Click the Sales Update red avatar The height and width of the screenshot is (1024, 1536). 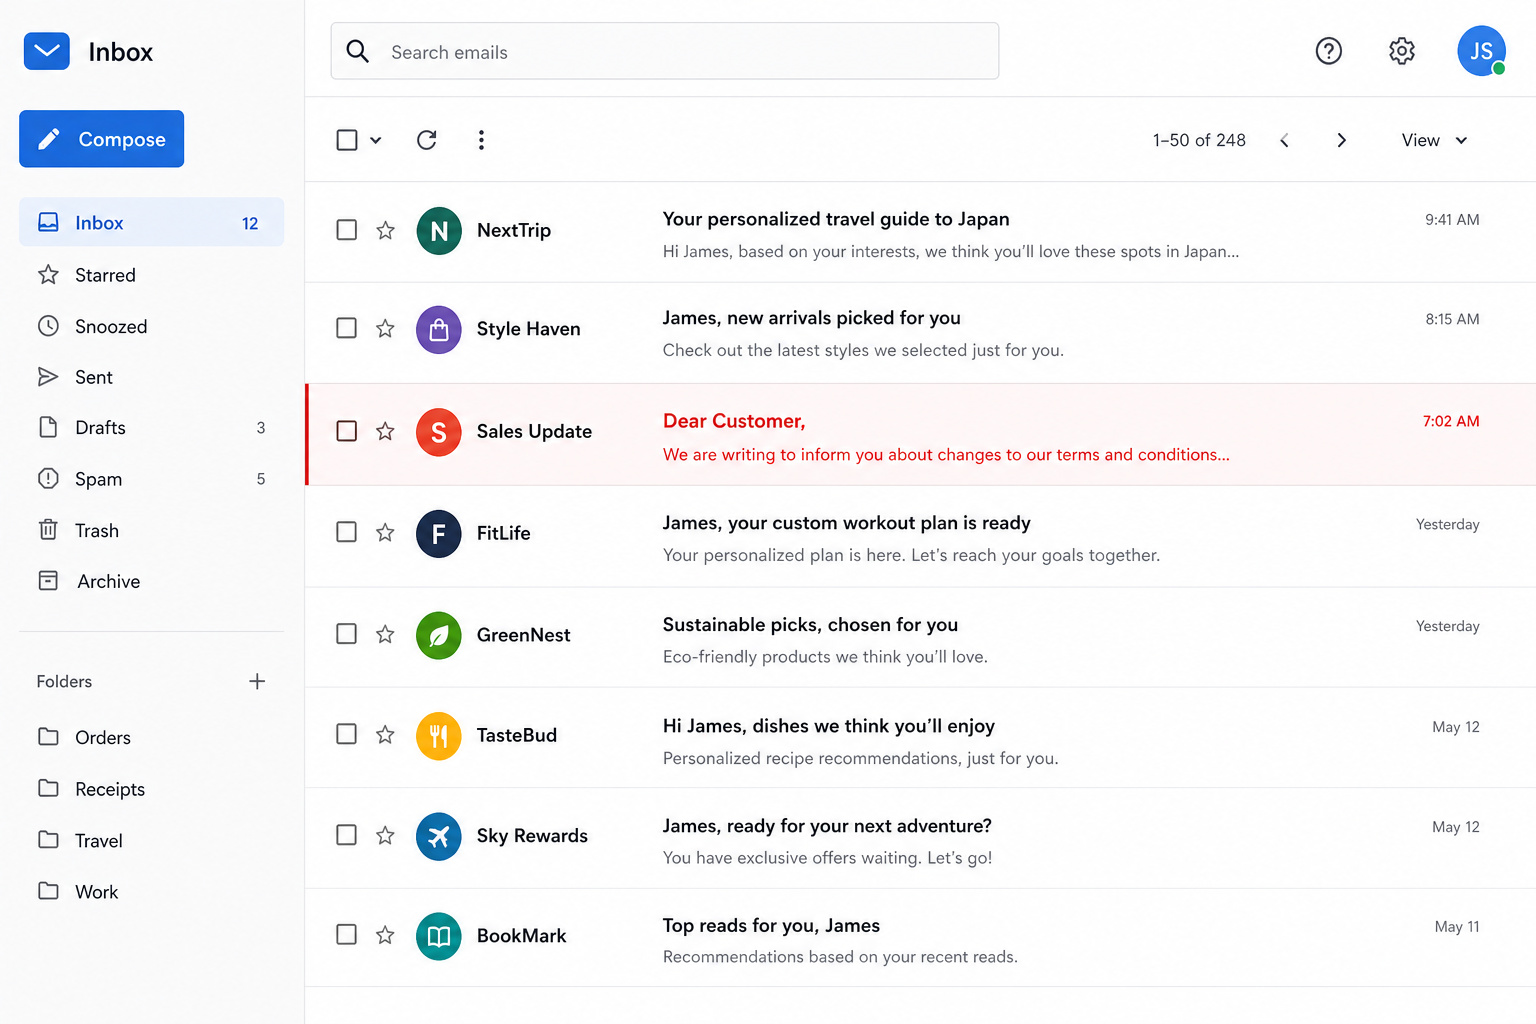click(x=439, y=432)
